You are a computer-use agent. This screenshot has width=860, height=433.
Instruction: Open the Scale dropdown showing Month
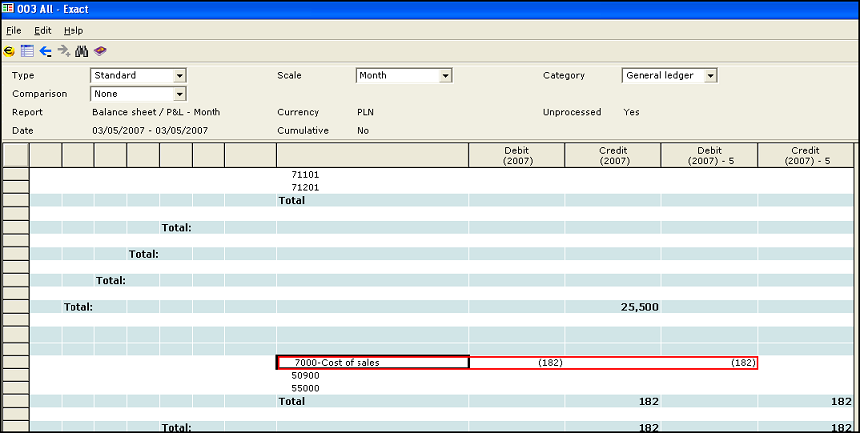coord(404,75)
